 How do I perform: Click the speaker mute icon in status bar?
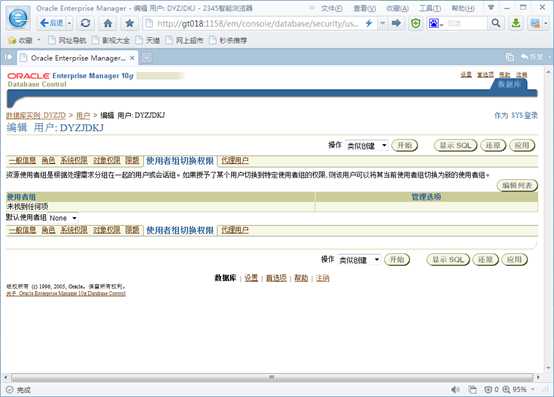tap(455, 389)
